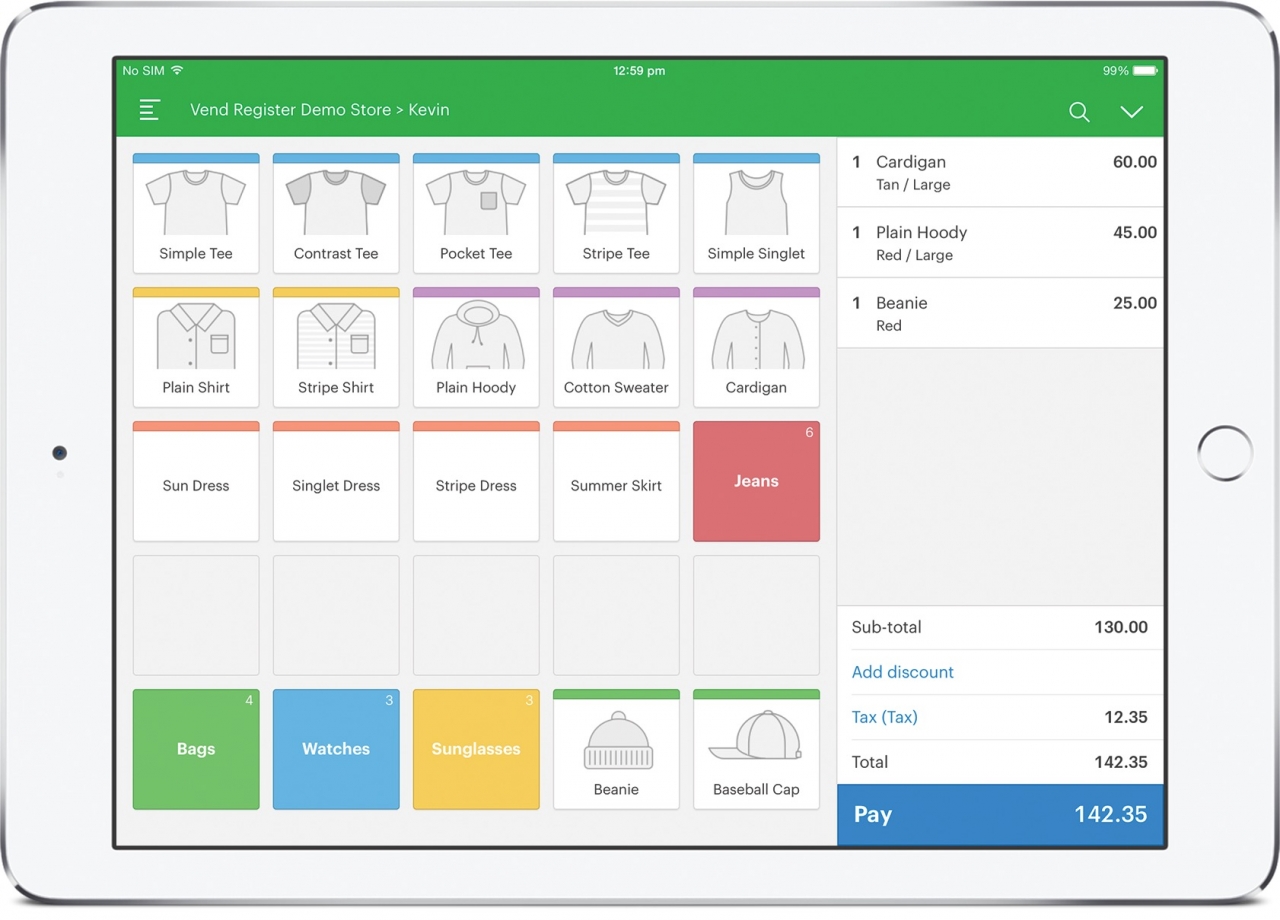1280x920 pixels.
Task: Open the Tax (Tax) link
Action: pyautogui.click(x=884, y=717)
